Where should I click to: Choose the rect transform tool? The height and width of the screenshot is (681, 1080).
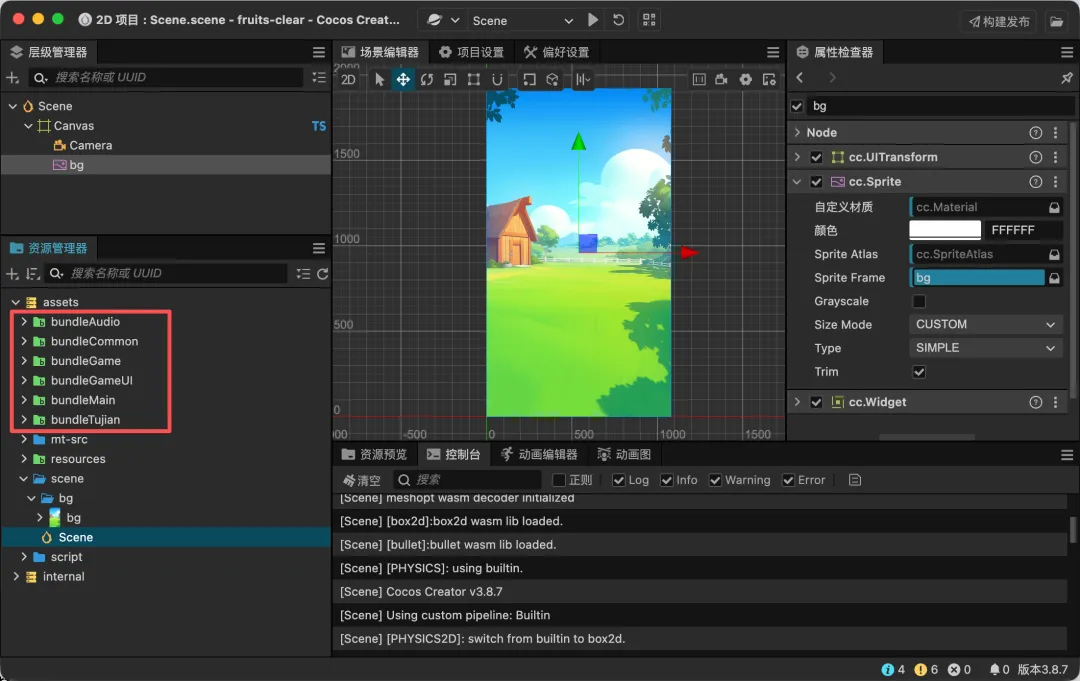(x=474, y=80)
